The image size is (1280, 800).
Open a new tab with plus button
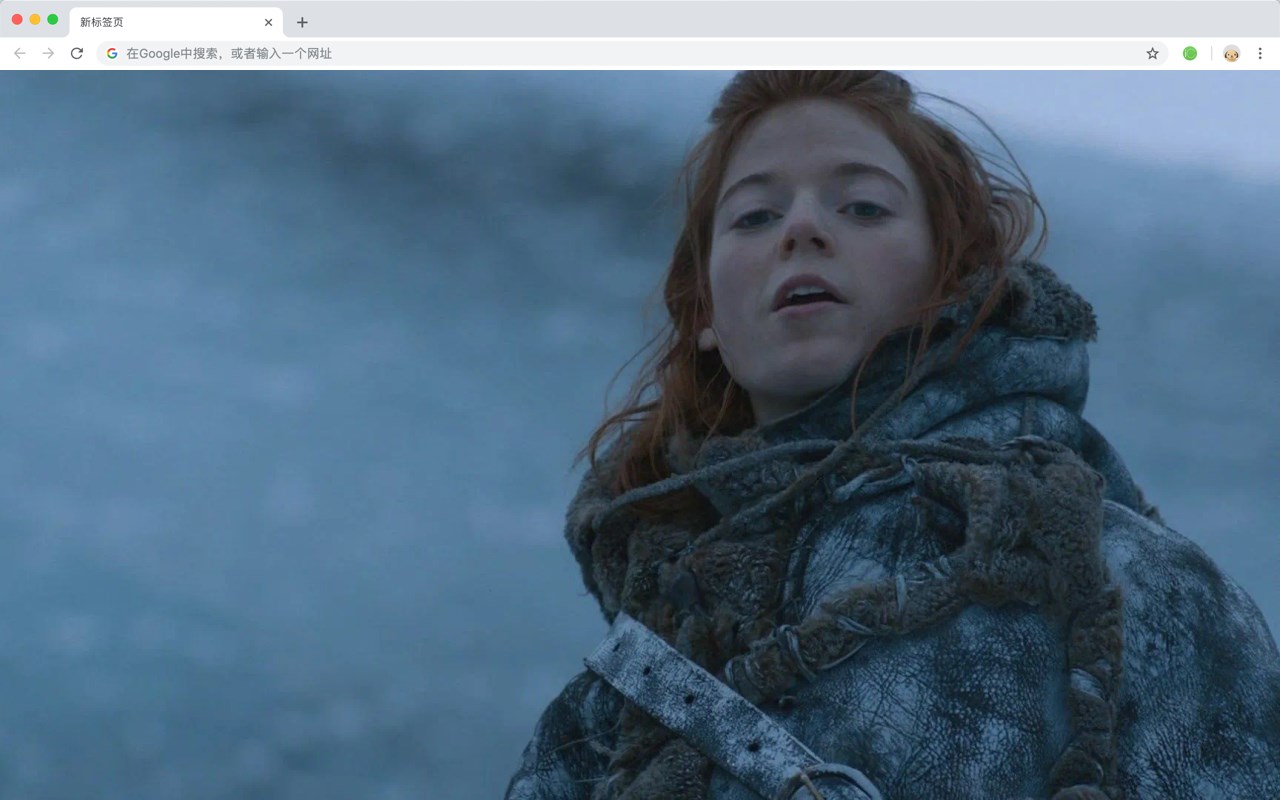pyautogui.click(x=302, y=22)
